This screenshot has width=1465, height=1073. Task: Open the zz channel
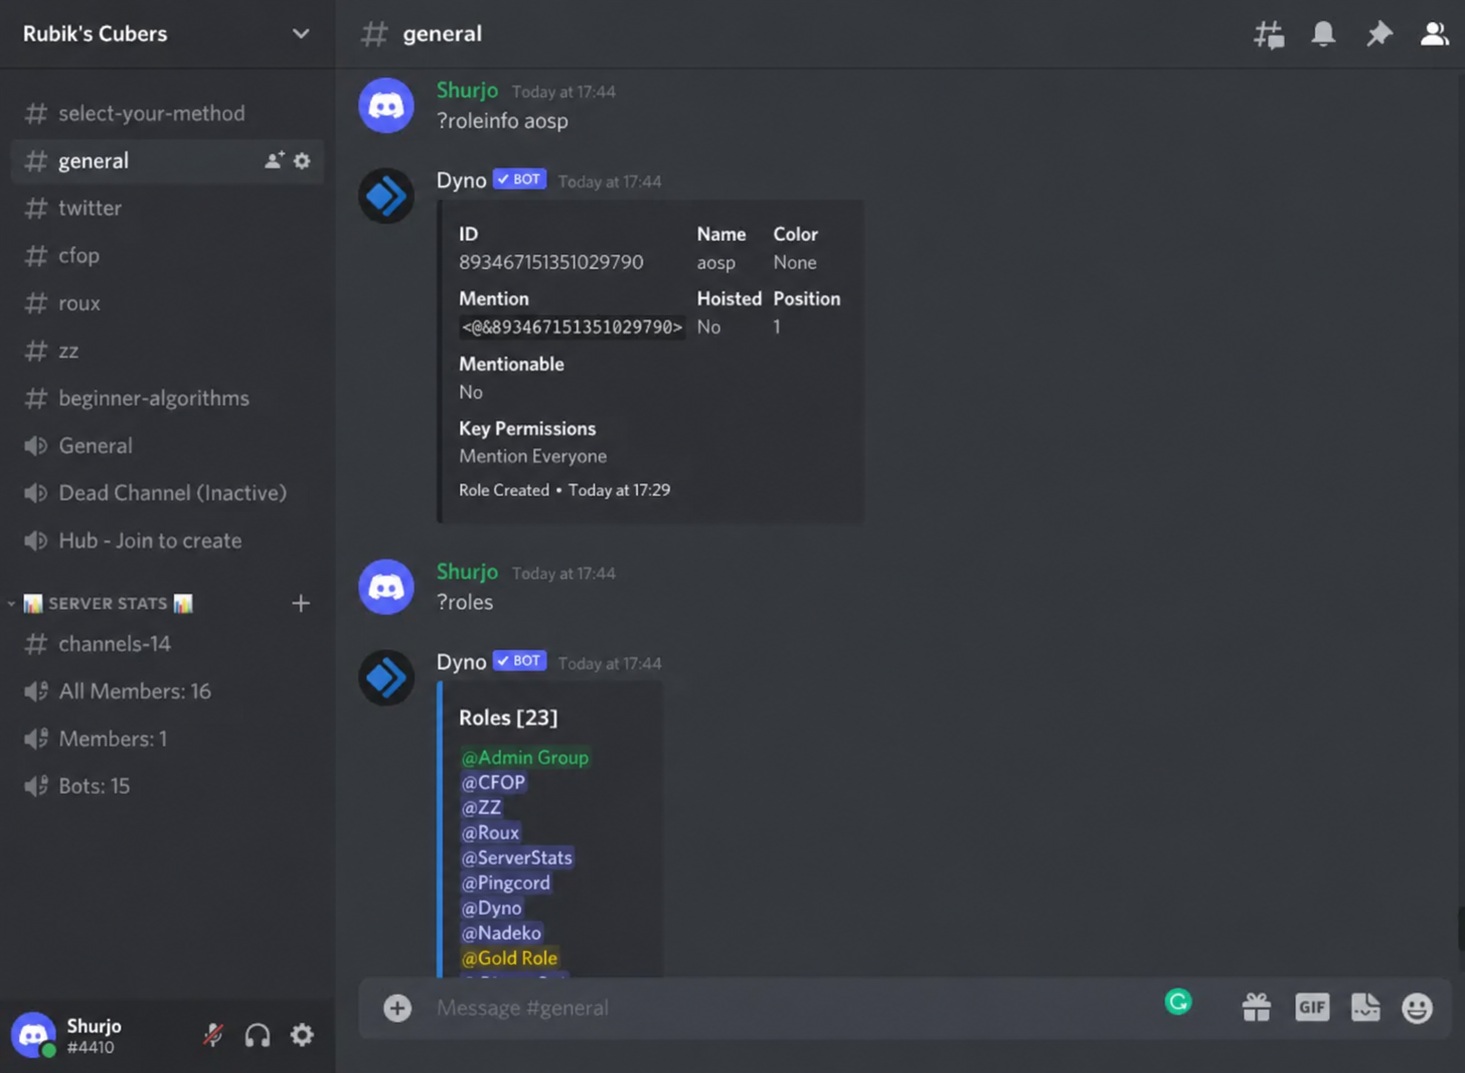point(167,350)
